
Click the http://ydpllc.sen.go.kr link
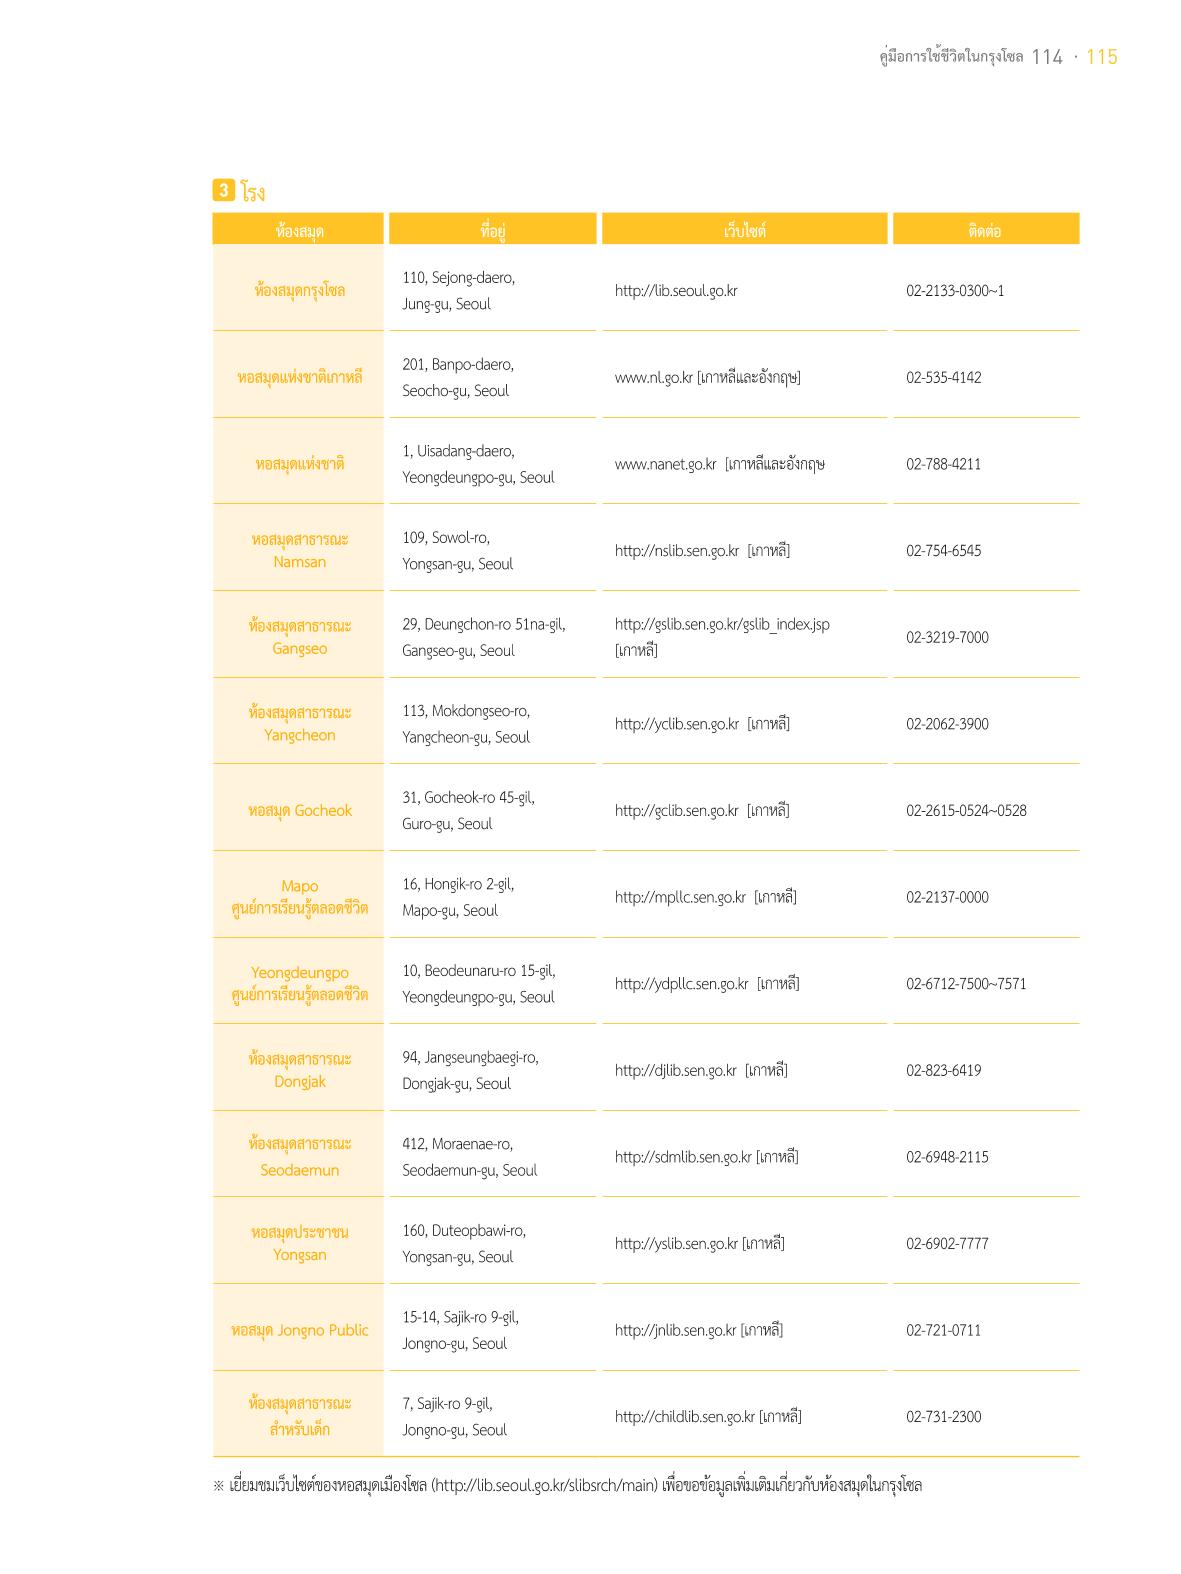[x=682, y=984]
